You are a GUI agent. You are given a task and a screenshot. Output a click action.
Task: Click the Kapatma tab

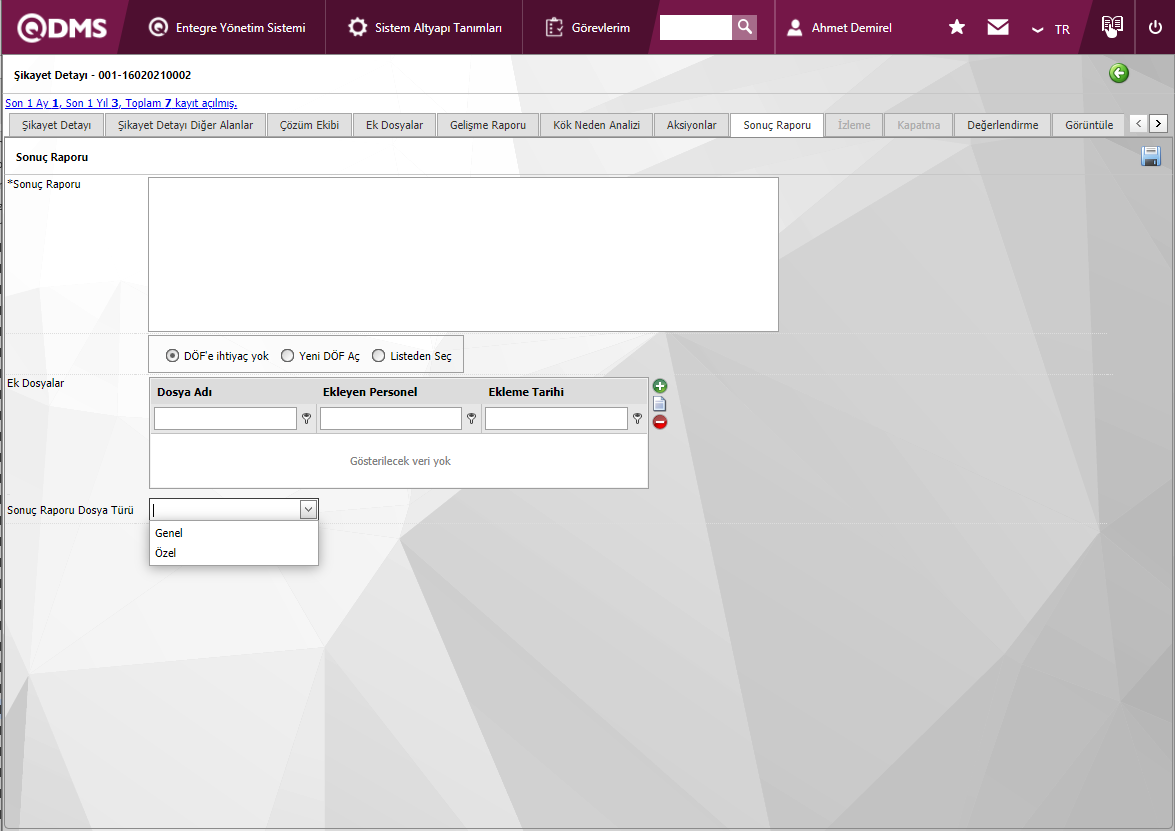(918, 125)
